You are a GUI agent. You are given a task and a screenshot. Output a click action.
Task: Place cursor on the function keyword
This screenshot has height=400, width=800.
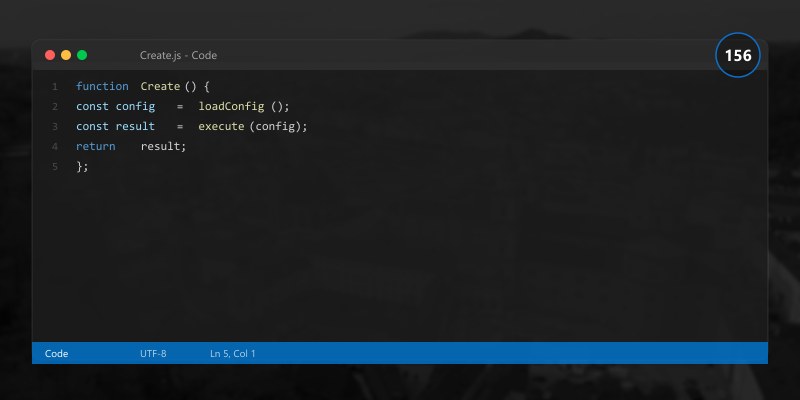click(102, 87)
